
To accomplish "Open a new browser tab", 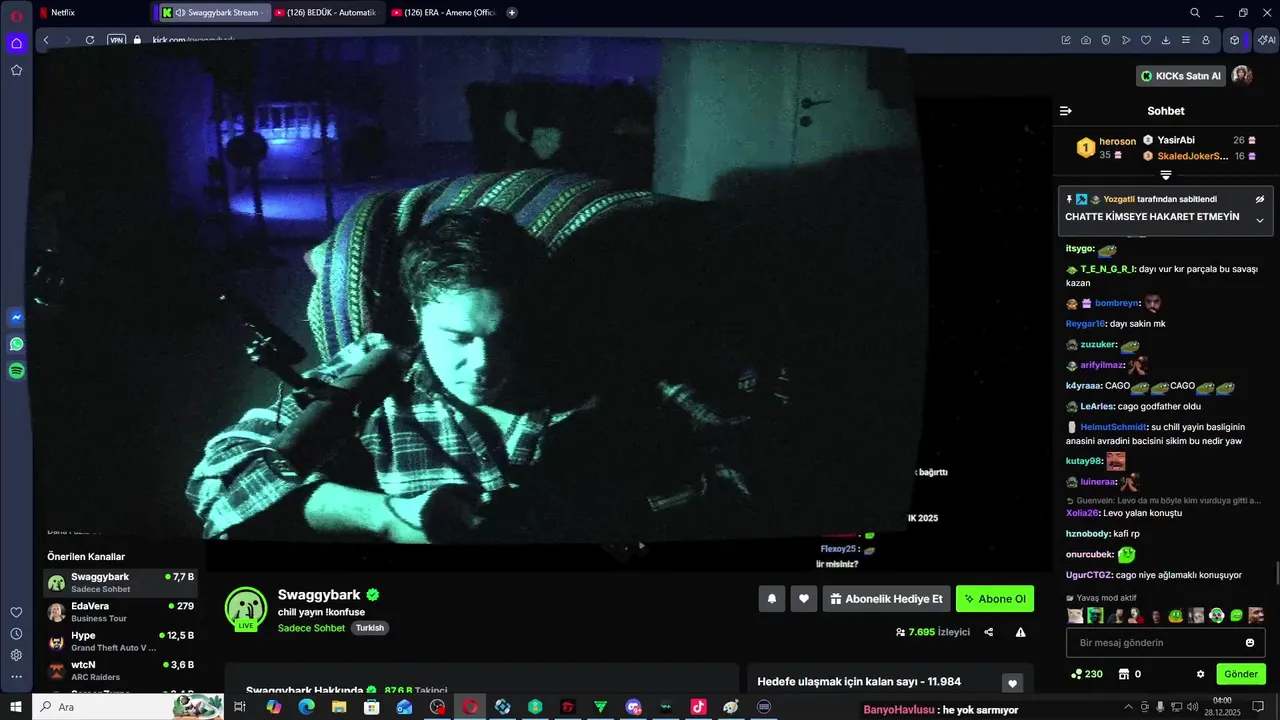I will pos(512,13).
